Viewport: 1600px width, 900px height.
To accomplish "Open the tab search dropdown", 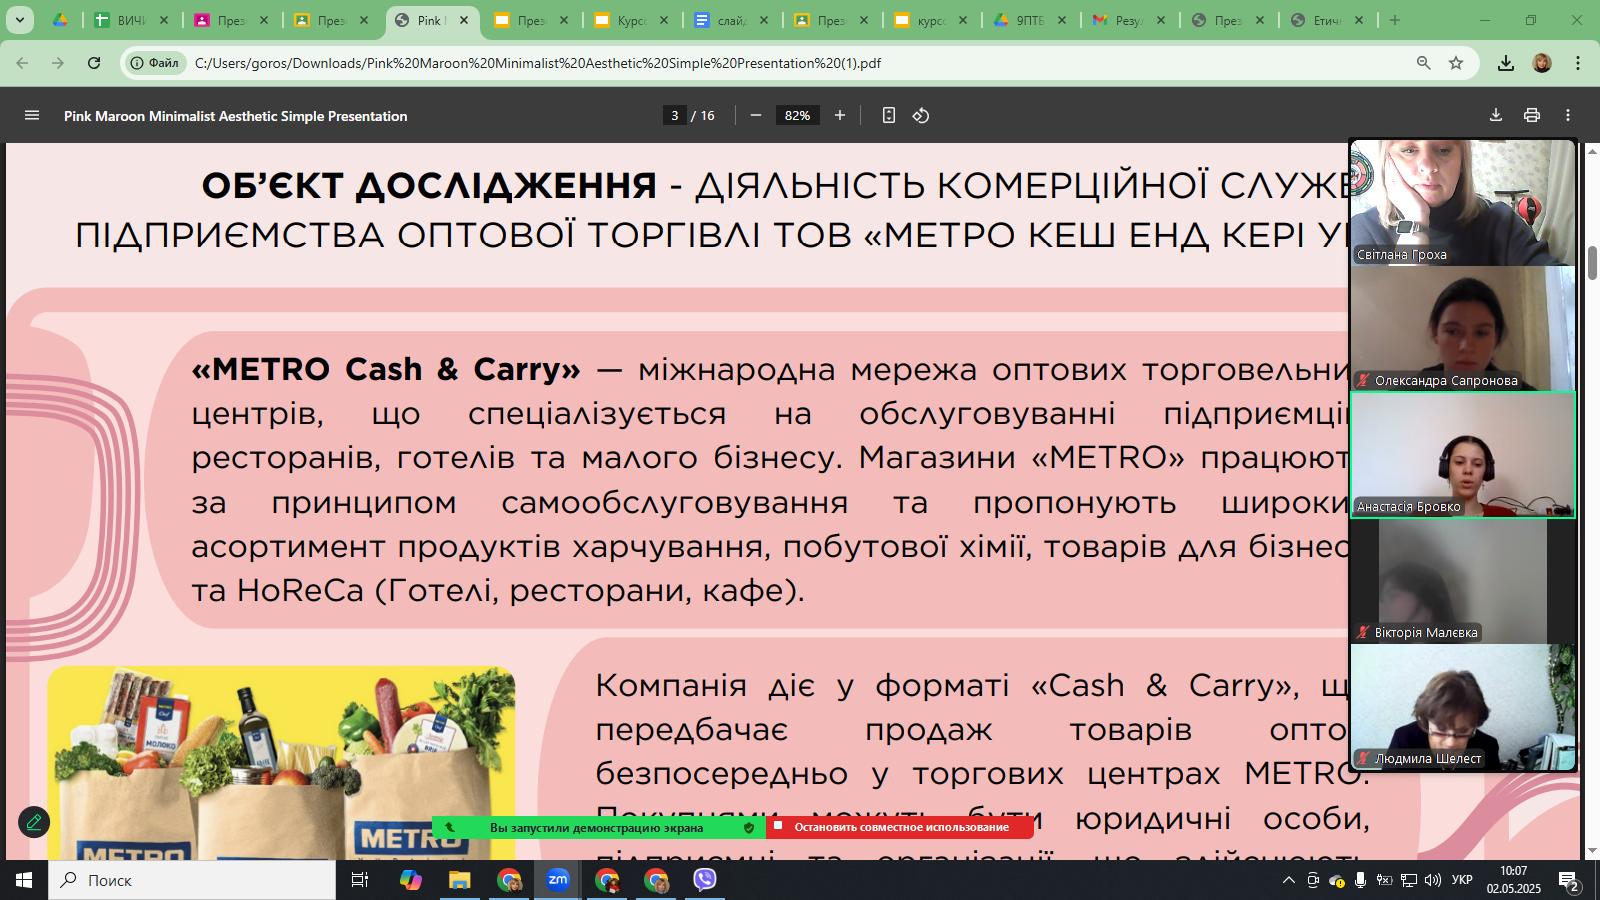I will 19,20.
